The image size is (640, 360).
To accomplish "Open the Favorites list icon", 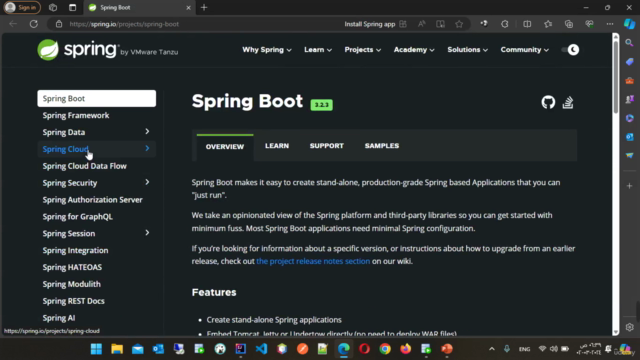I will tap(548, 24).
